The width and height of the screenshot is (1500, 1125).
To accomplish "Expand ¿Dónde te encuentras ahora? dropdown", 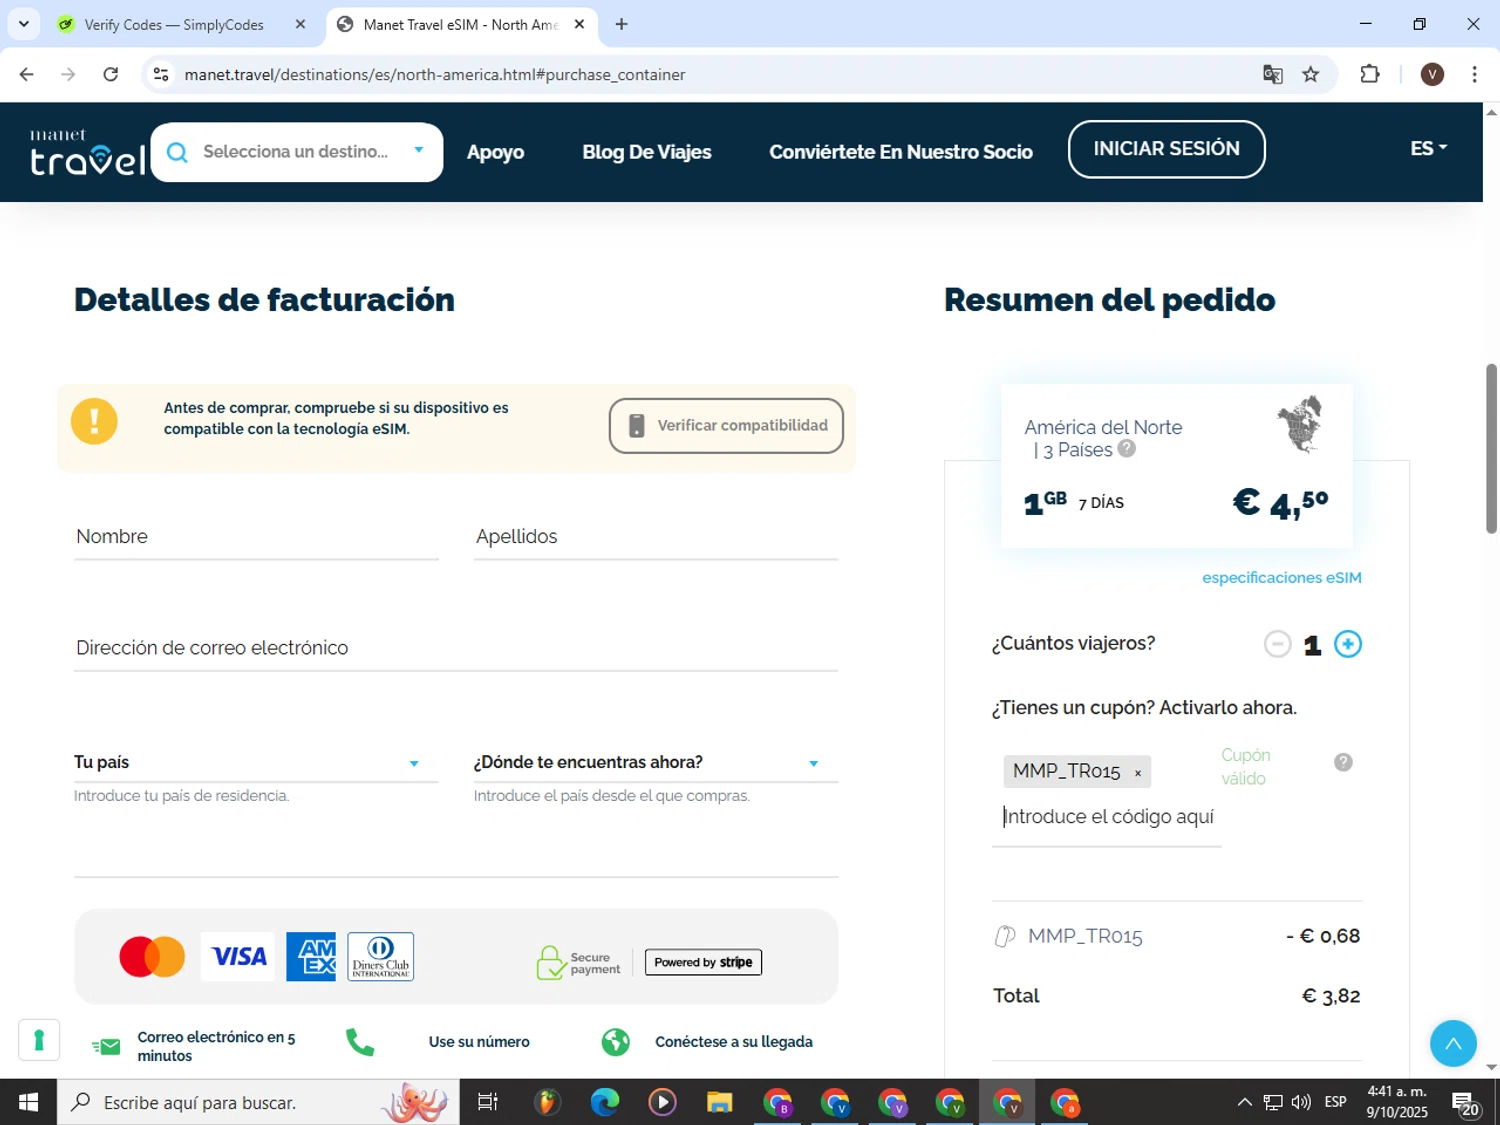I will (656, 763).
